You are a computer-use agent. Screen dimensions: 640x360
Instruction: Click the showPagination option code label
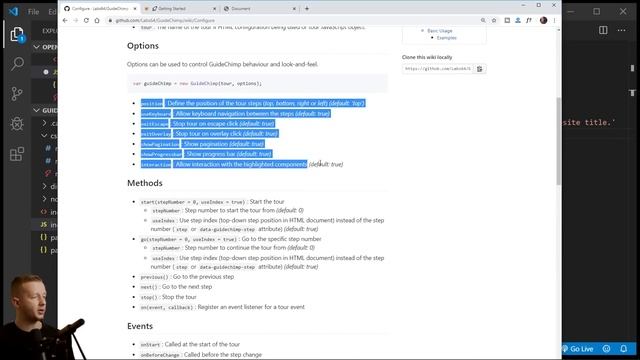coord(160,144)
